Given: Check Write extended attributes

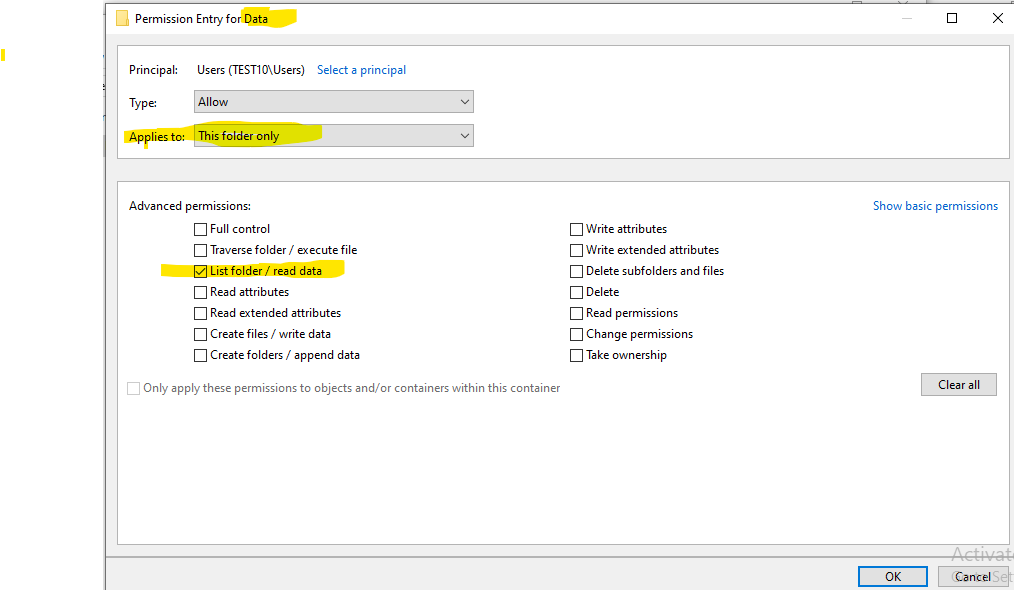Looking at the screenshot, I should point(576,249).
